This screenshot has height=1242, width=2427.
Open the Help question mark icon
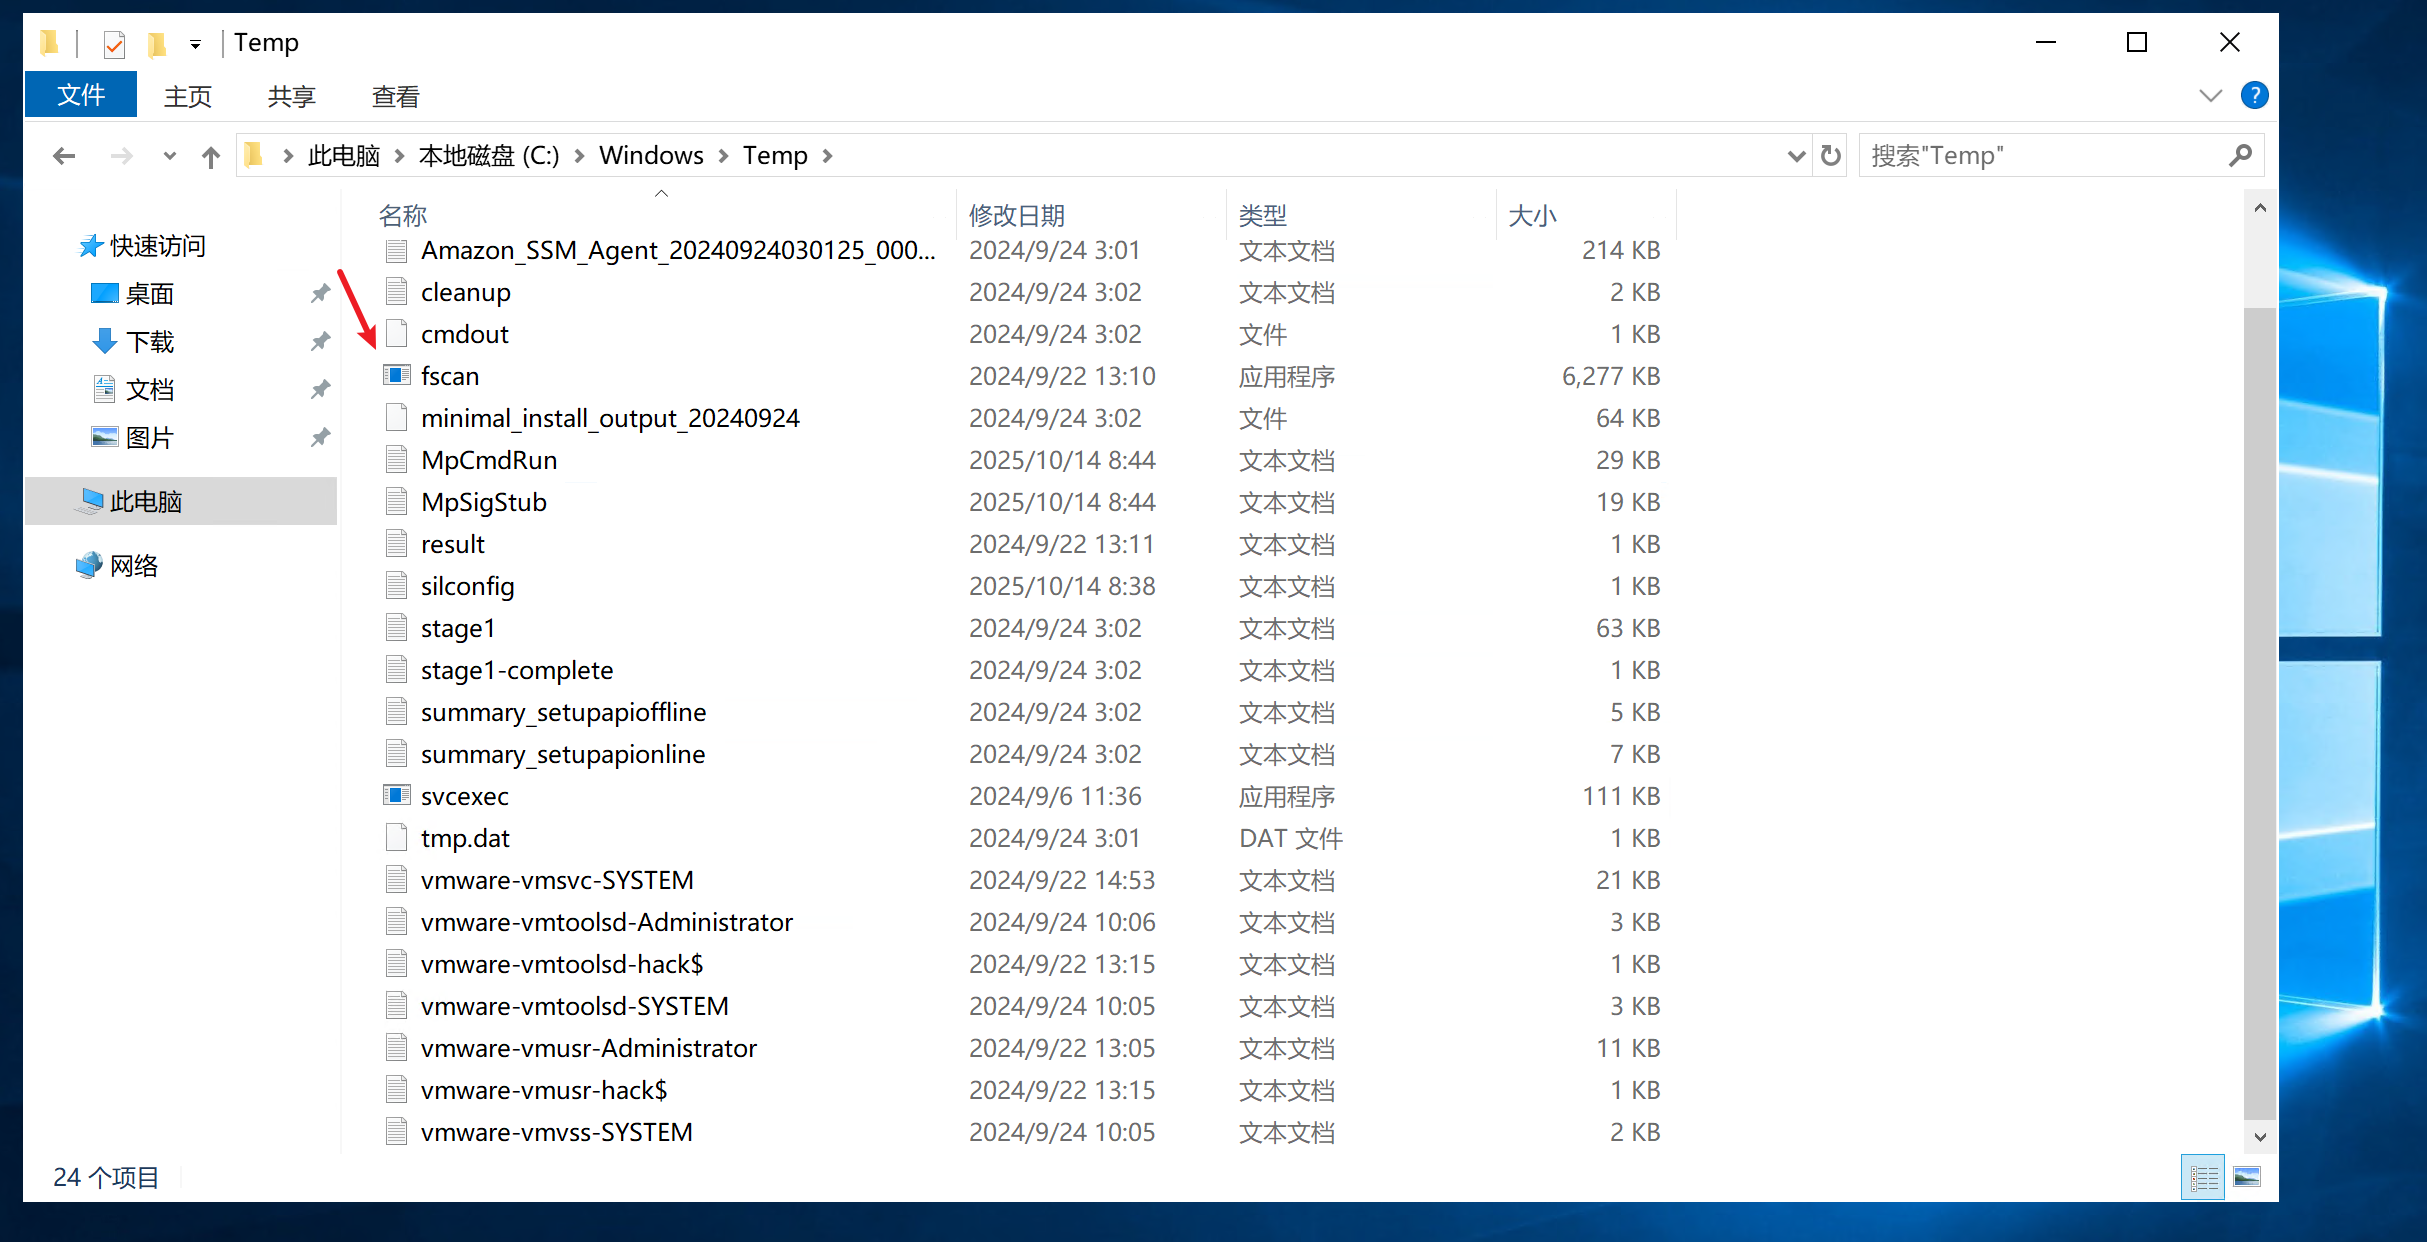2254,96
